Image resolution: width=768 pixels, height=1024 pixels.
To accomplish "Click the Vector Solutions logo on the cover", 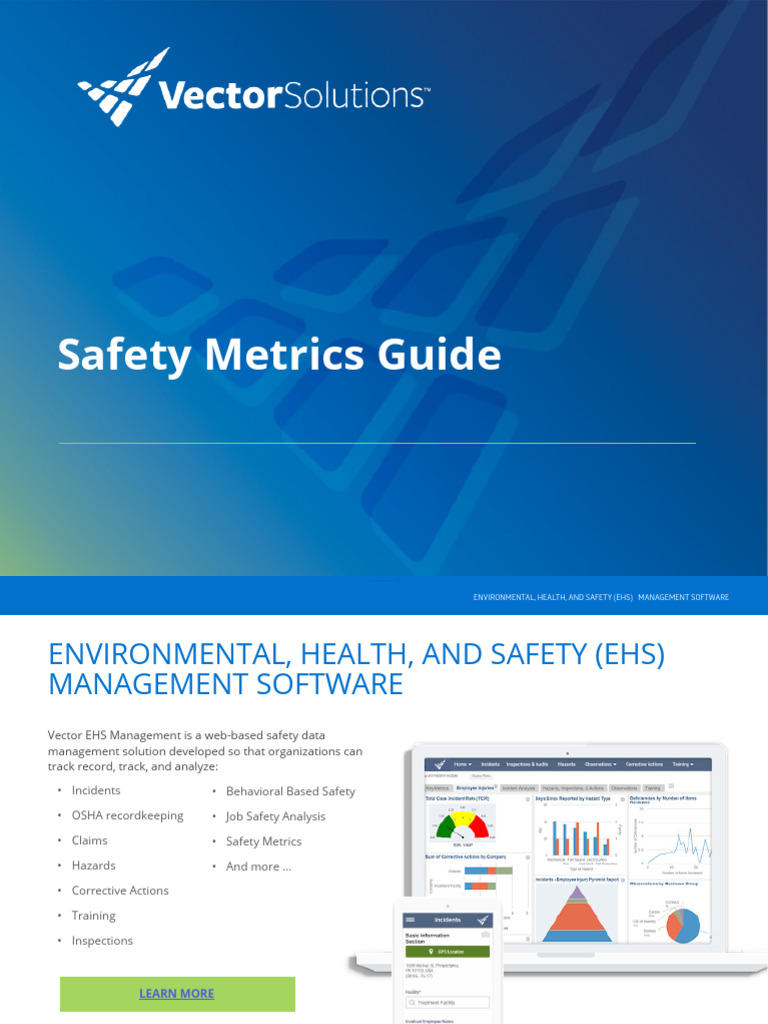I will tap(254, 88).
